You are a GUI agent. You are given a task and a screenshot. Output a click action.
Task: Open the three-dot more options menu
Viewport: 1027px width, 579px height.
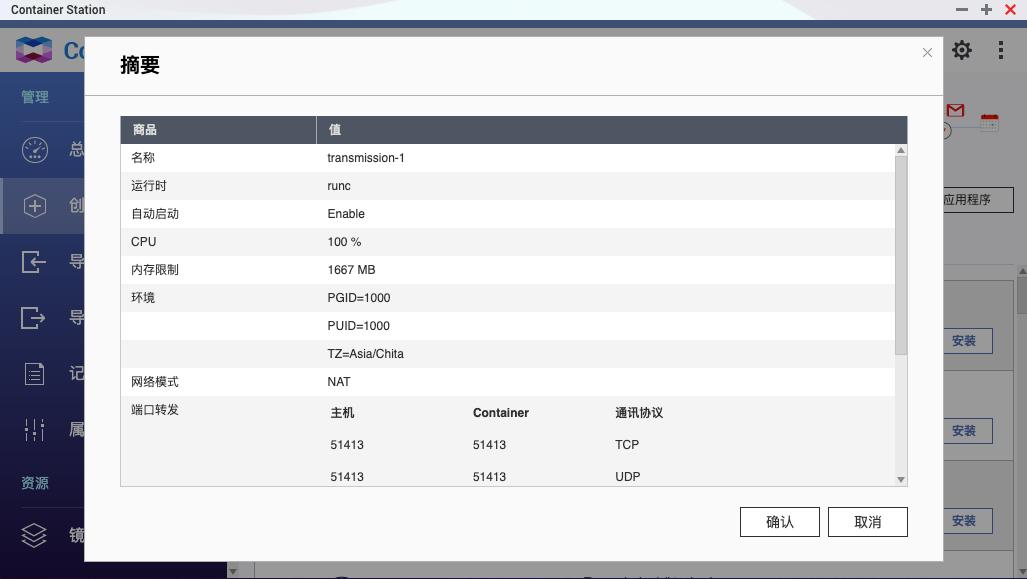click(x=1000, y=50)
